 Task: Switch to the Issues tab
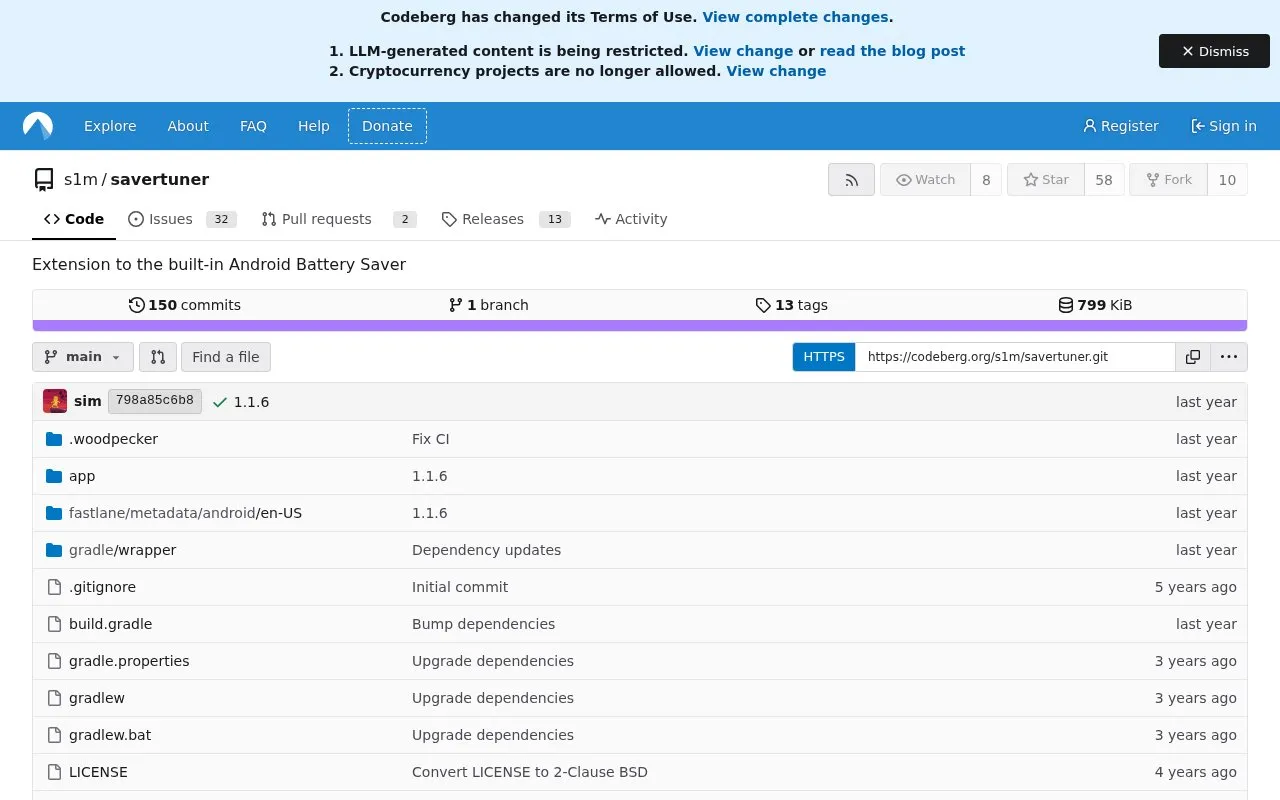pyautogui.click(x=182, y=219)
